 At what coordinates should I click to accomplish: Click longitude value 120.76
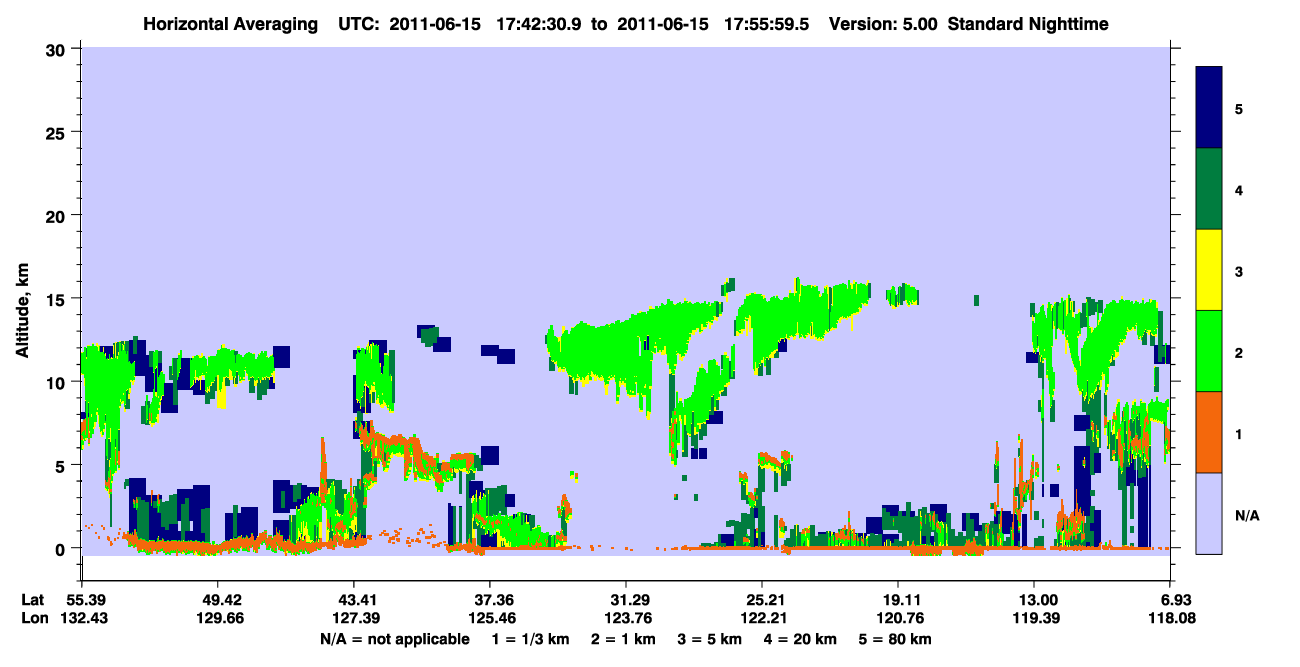tap(898, 619)
